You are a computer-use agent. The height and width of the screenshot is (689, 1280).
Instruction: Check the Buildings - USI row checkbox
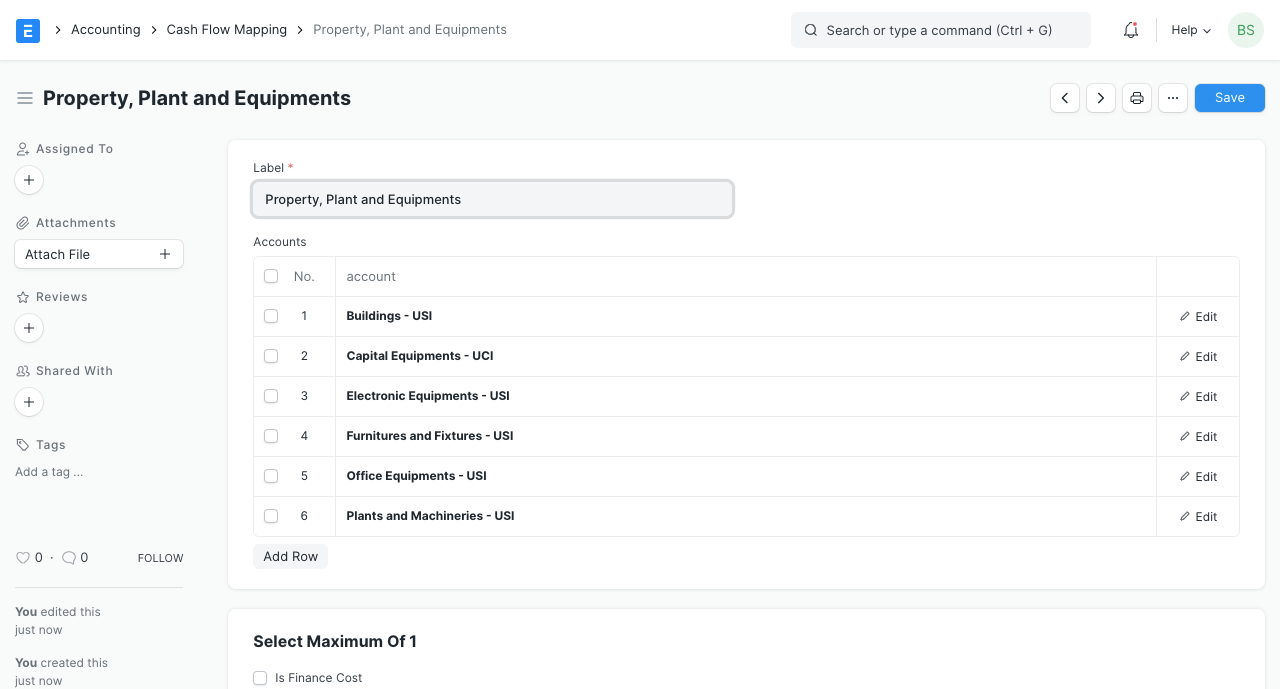click(x=271, y=316)
